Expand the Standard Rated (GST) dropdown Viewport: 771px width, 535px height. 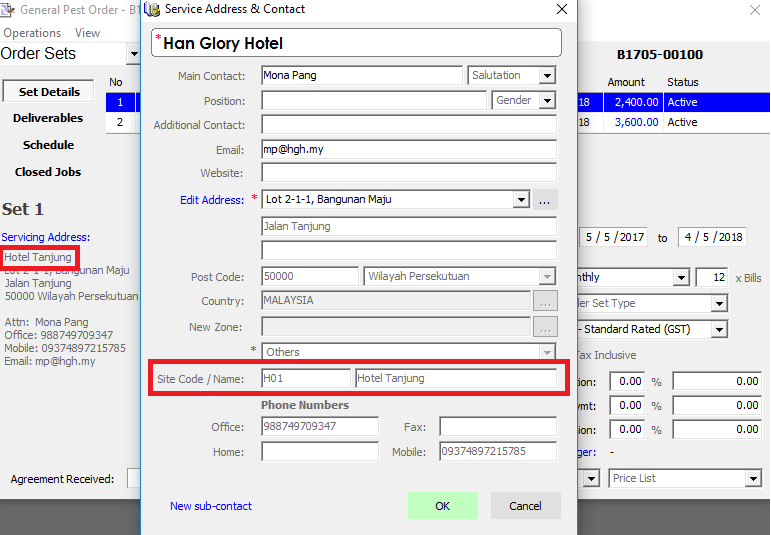click(x=719, y=329)
